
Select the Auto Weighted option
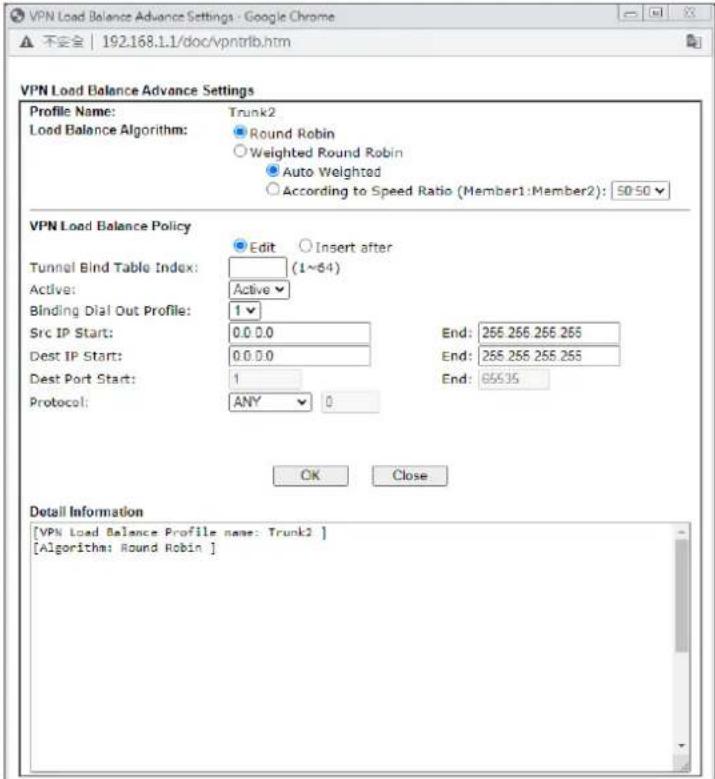[273, 170]
